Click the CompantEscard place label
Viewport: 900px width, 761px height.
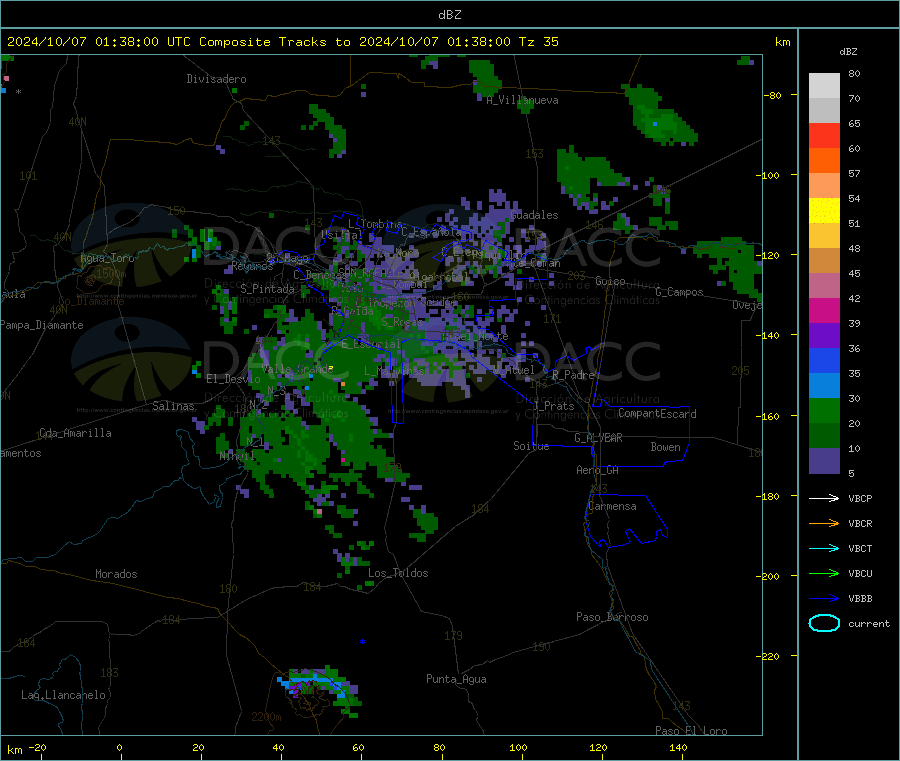(x=657, y=413)
